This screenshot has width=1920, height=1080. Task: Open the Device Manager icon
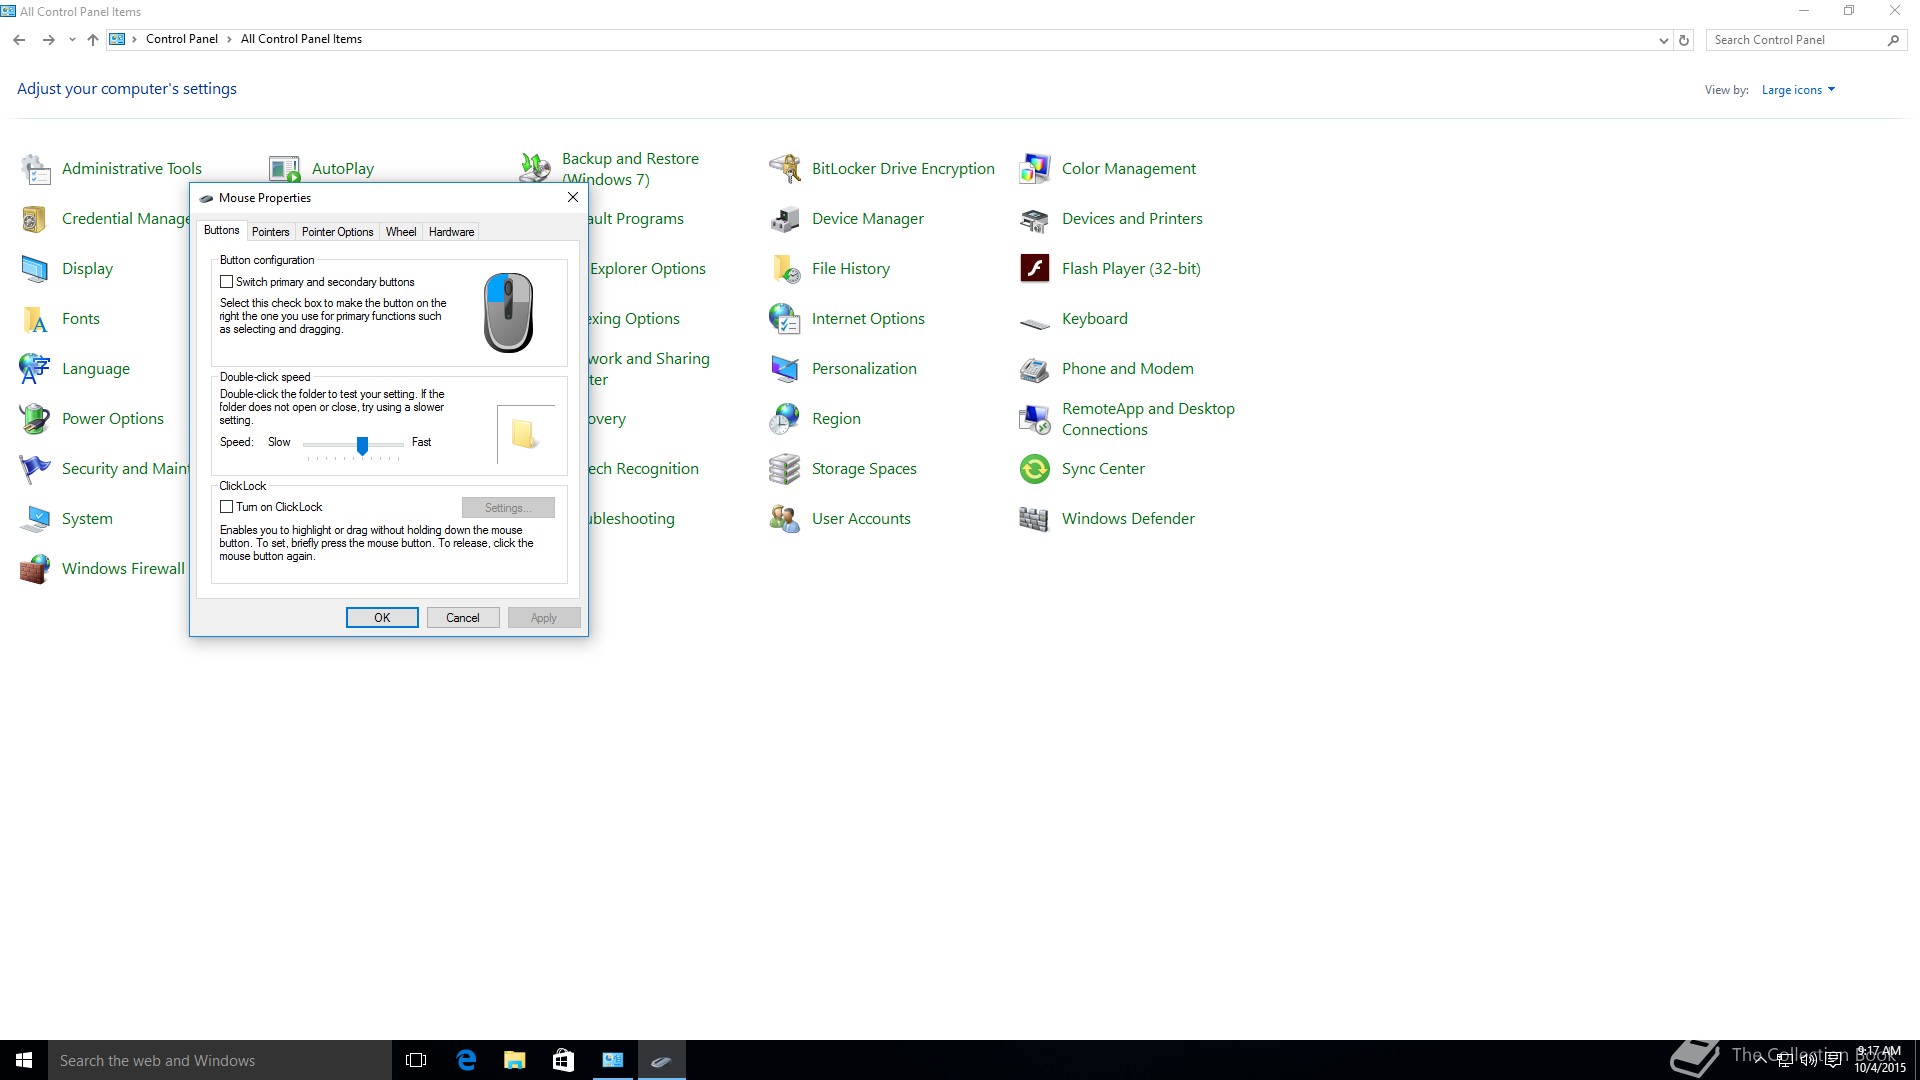pyautogui.click(x=785, y=219)
